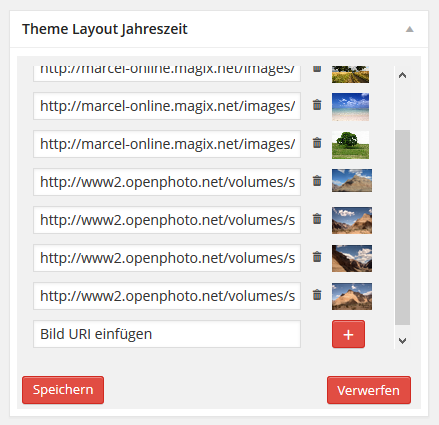Open the green tree thumbnail
This screenshot has width=439, height=425.
click(350, 145)
